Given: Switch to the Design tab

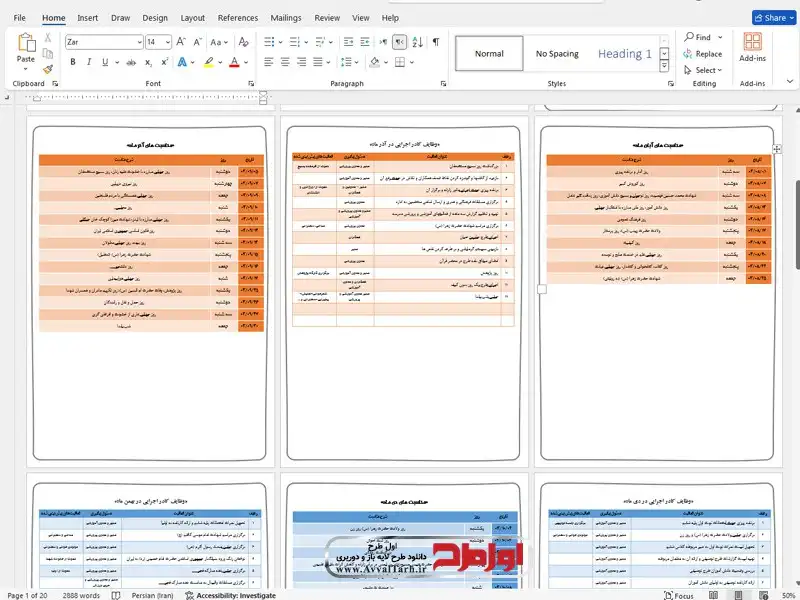Looking at the screenshot, I should 155,18.
